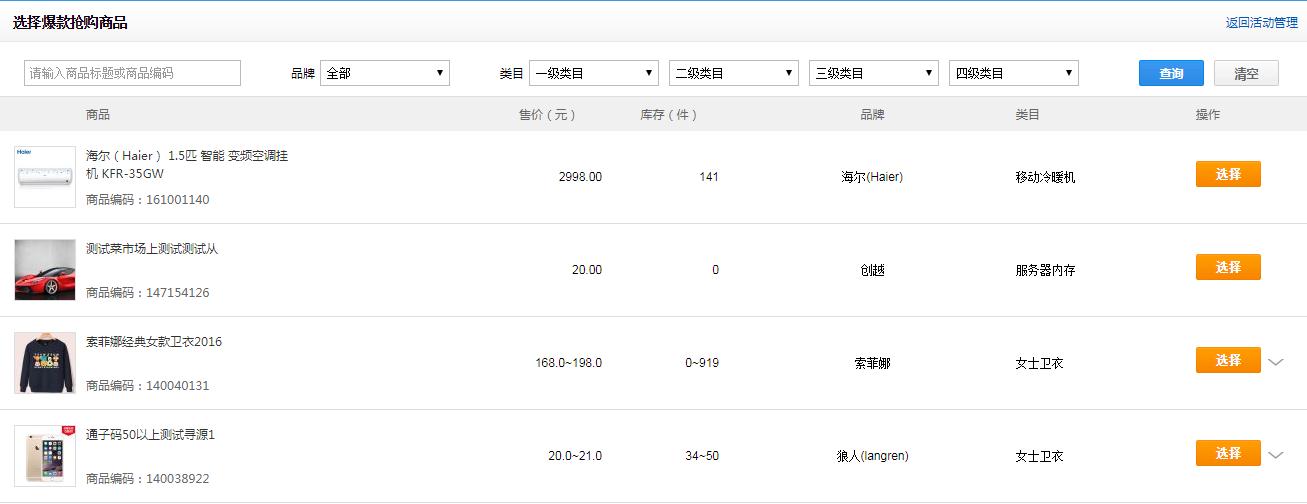Select the 索菲娜 sweatshirt product with 选择
Screen dimensions: 1307x504
1228,360
